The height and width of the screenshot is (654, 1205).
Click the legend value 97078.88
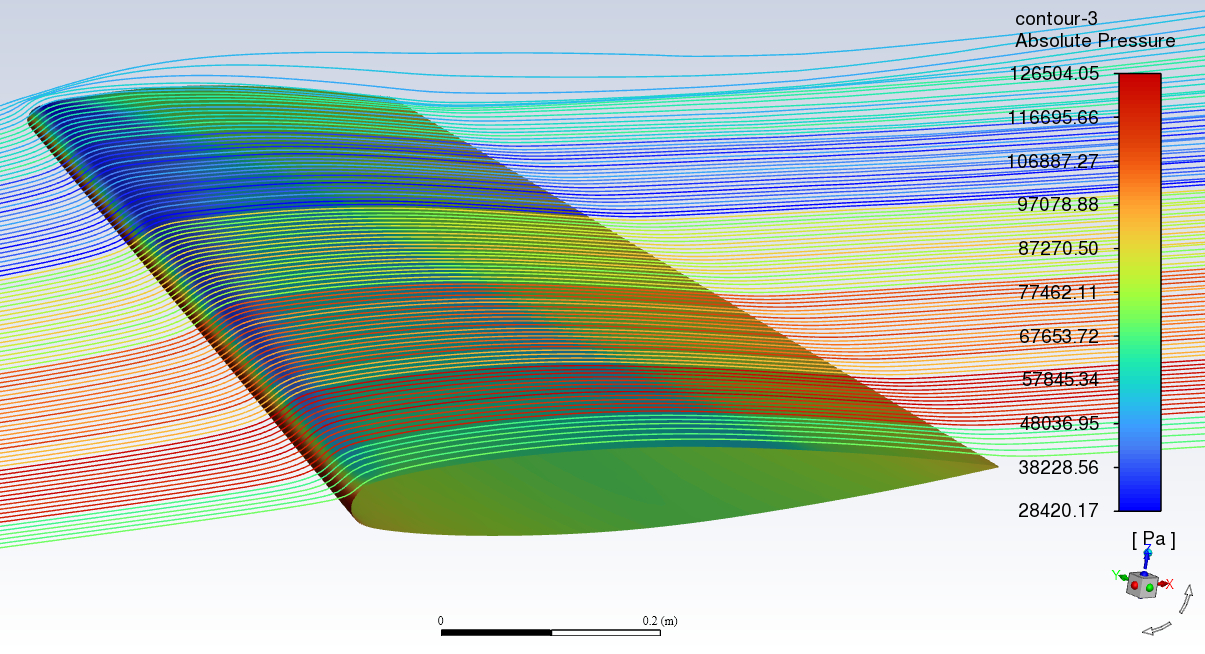tap(1058, 205)
